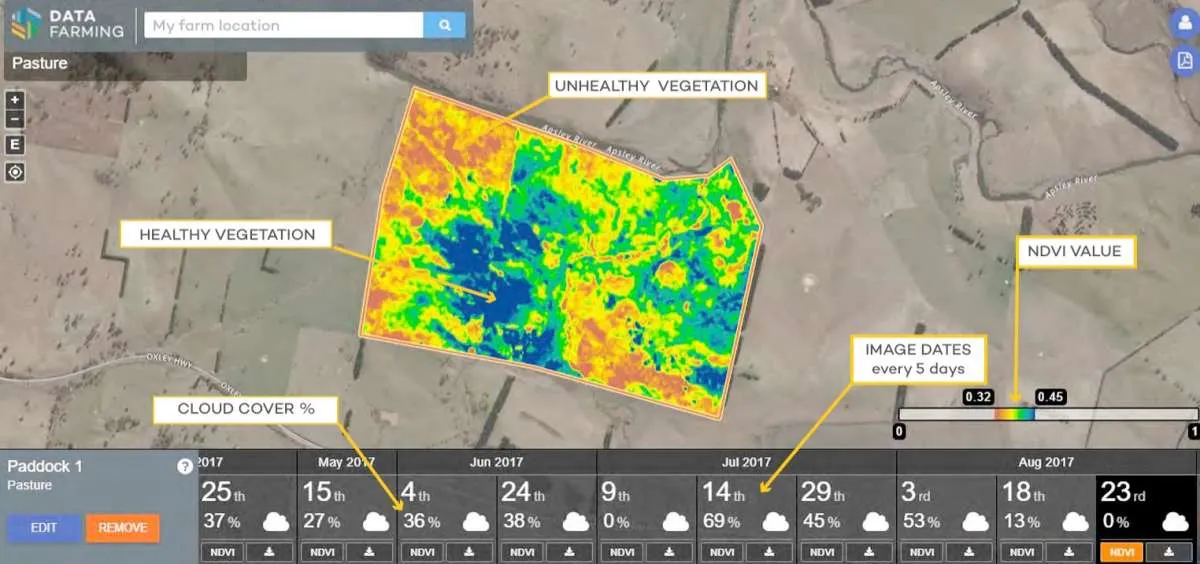Click the Data Farming logo
Viewport: 1200px width, 564px height.
coord(68,24)
